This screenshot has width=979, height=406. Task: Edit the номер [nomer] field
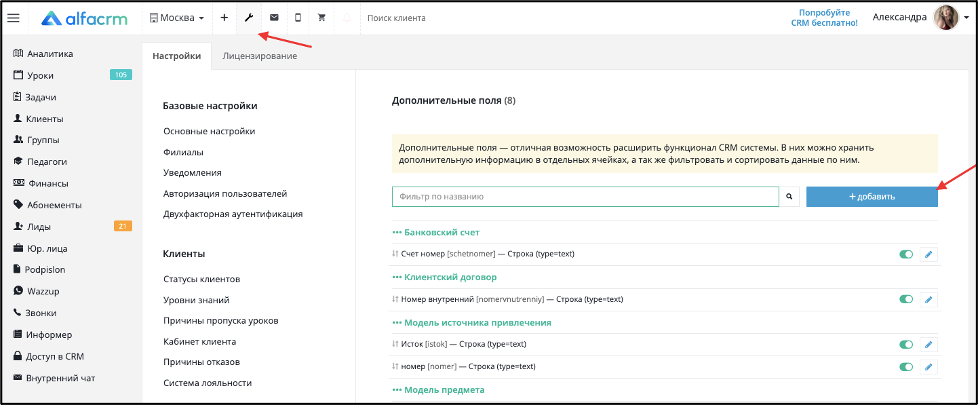(x=928, y=367)
